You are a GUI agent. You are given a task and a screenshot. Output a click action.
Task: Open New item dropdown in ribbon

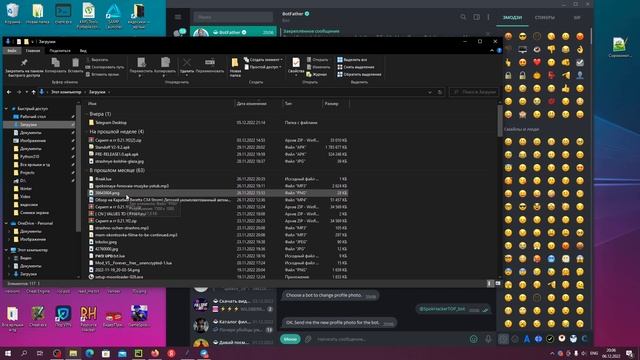click(263, 60)
